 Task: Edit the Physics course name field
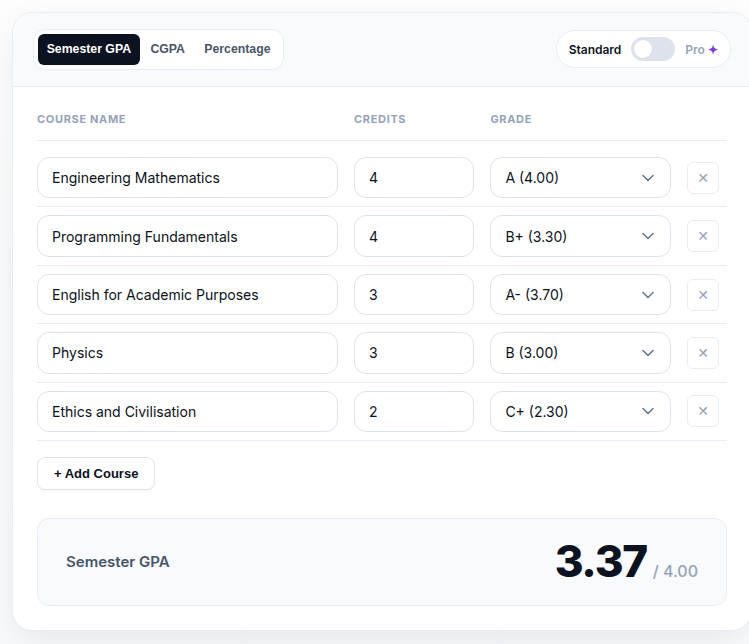click(187, 353)
